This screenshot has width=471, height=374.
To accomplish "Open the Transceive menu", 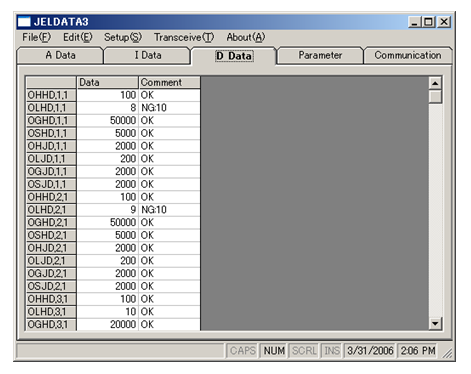I will coord(184,37).
